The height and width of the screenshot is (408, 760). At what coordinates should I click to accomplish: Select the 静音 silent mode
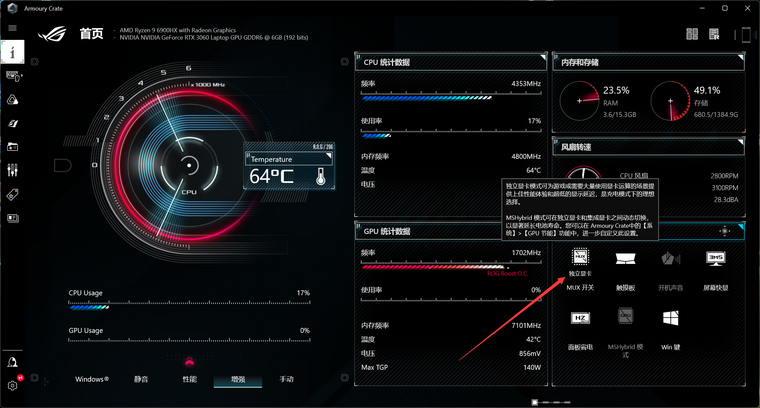(141, 379)
